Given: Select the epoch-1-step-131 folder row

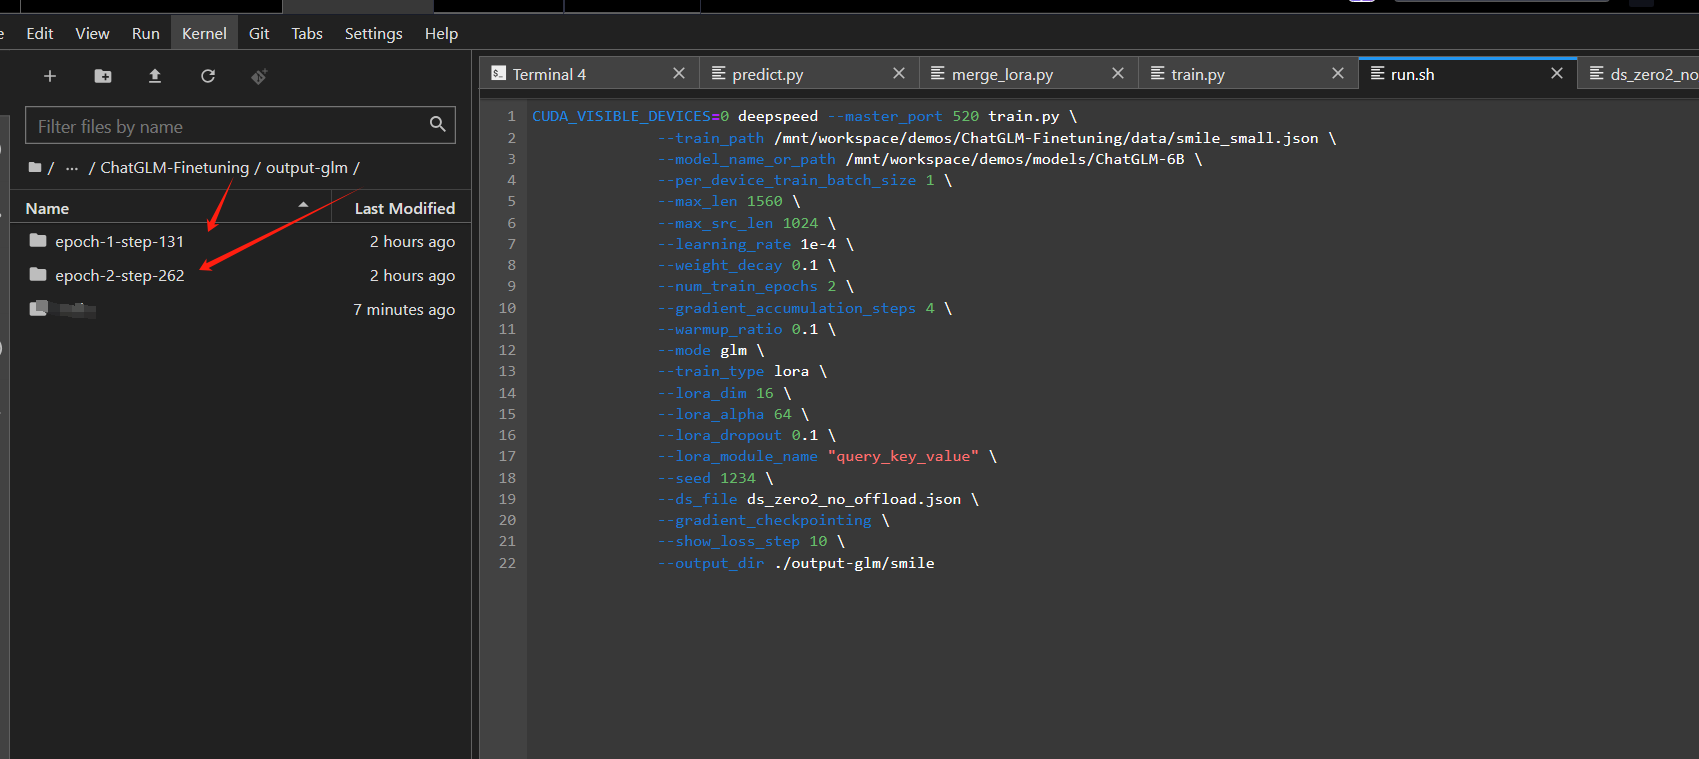Looking at the screenshot, I should 241,241.
